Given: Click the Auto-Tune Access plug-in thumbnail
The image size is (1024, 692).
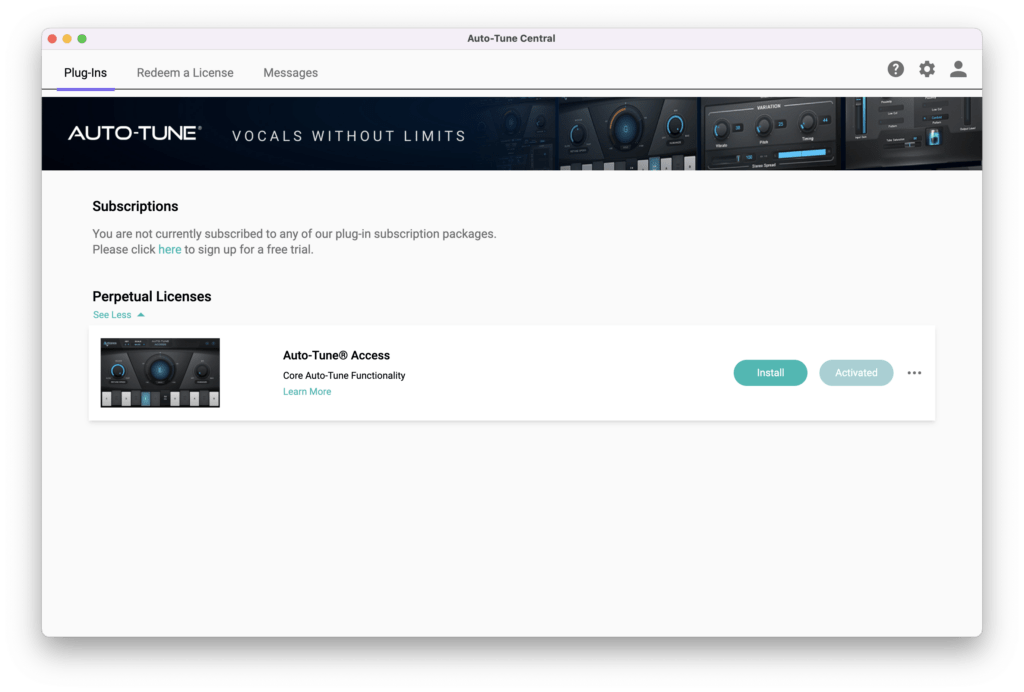Looking at the screenshot, I should pyautogui.click(x=160, y=373).
